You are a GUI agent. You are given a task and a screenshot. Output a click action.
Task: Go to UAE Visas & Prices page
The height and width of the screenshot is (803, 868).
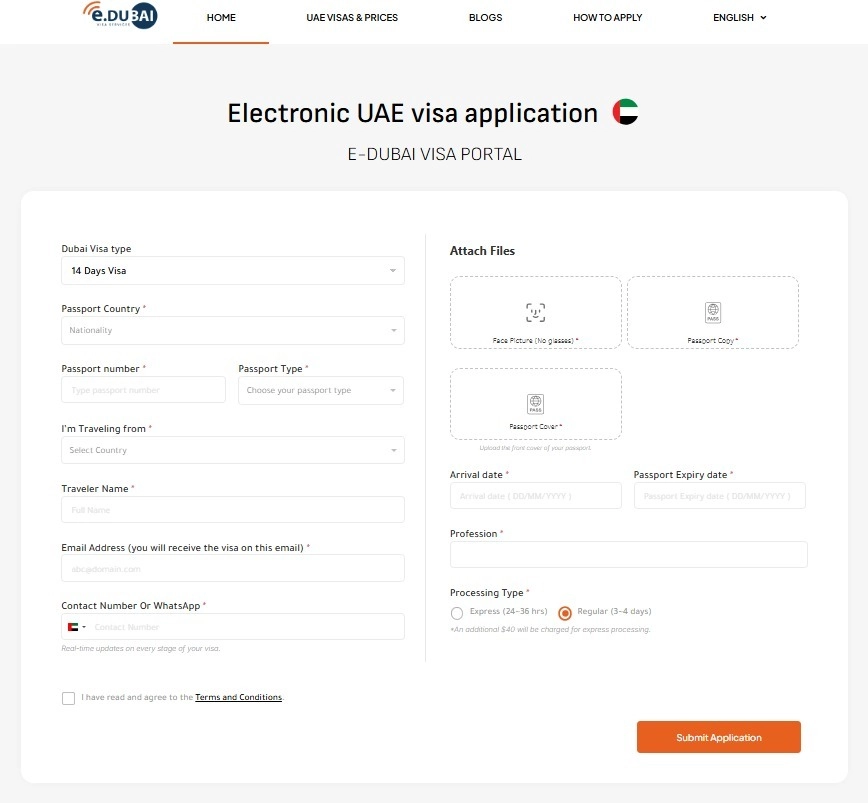tap(352, 18)
